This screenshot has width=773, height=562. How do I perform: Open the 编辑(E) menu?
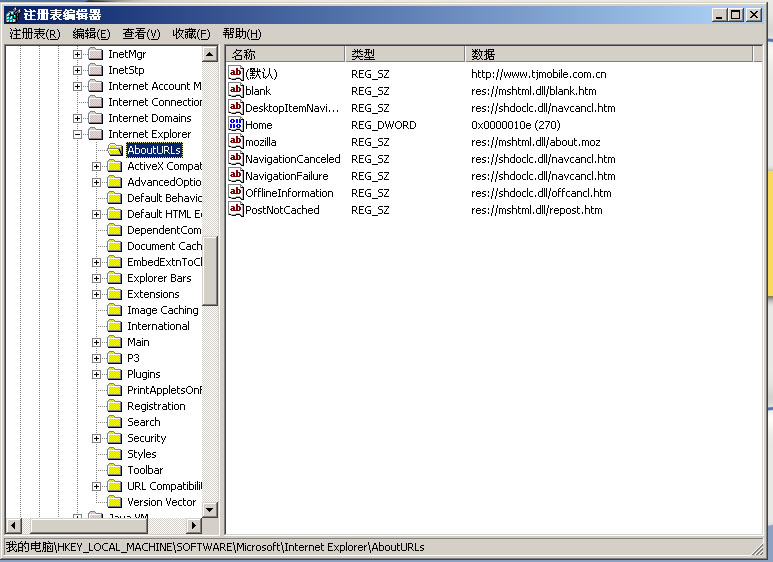tap(91, 34)
